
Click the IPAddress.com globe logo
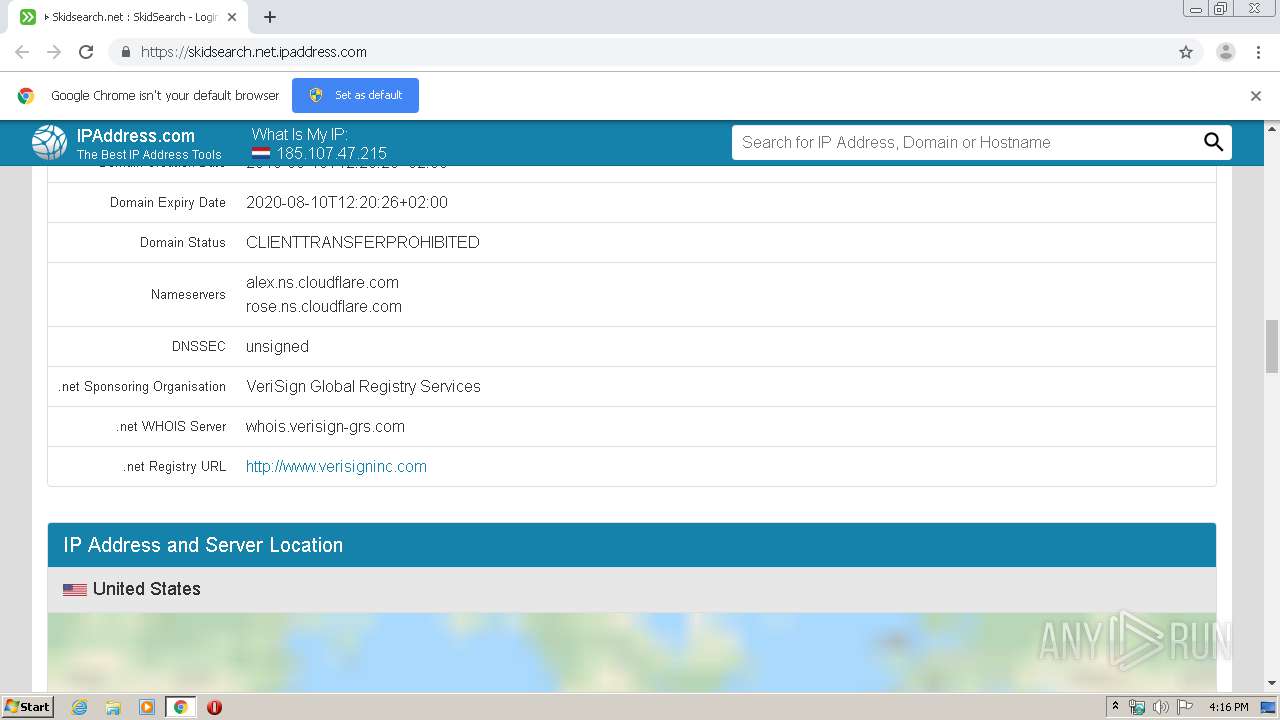tap(49, 143)
